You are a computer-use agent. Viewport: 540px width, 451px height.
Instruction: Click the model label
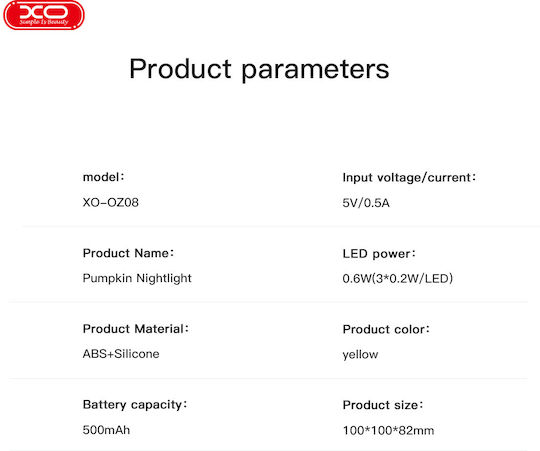[x=104, y=177]
